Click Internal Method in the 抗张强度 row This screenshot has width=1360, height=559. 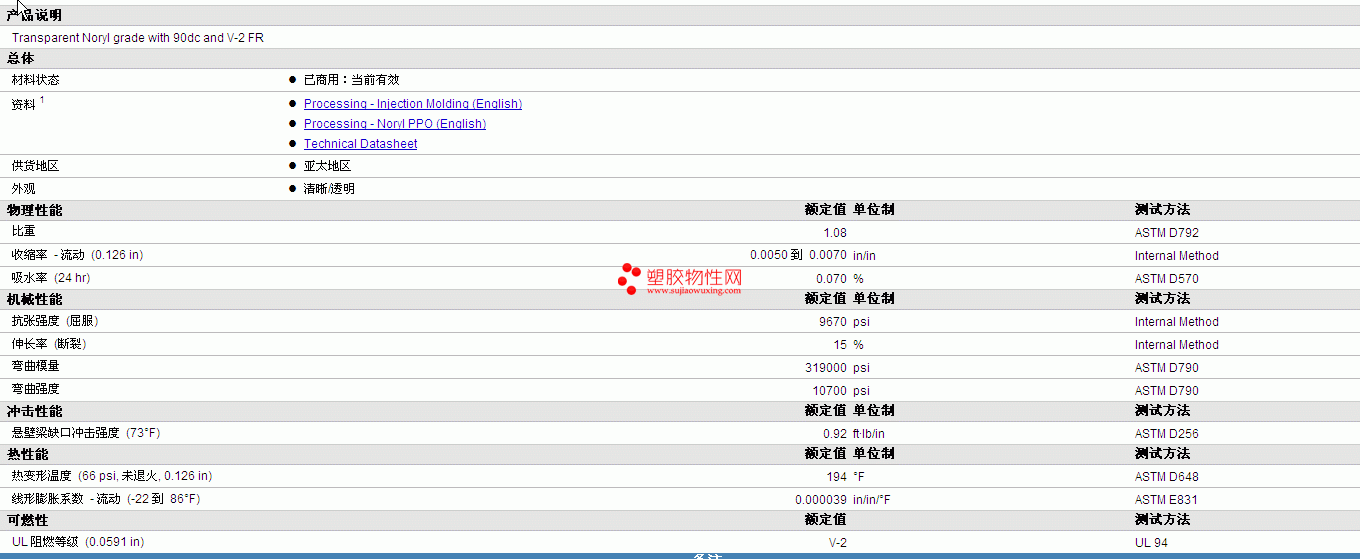tap(1177, 322)
